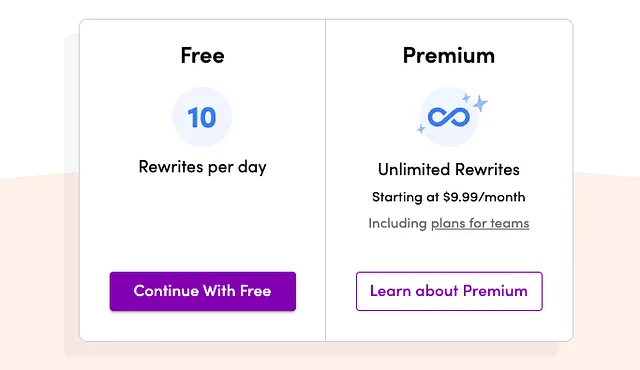The image size is (640, 370).
Task: Click the vertical divider between plans
Action: (325, 180)
